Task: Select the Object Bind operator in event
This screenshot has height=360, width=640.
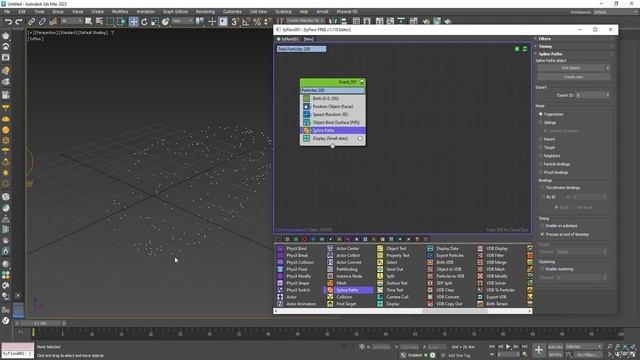Action: [333, 122]
